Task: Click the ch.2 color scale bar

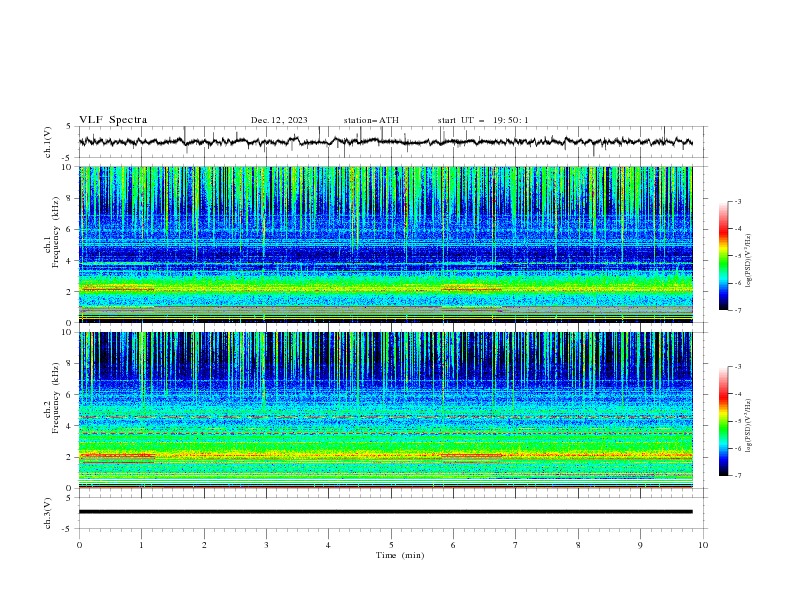Action: [723, 421]
